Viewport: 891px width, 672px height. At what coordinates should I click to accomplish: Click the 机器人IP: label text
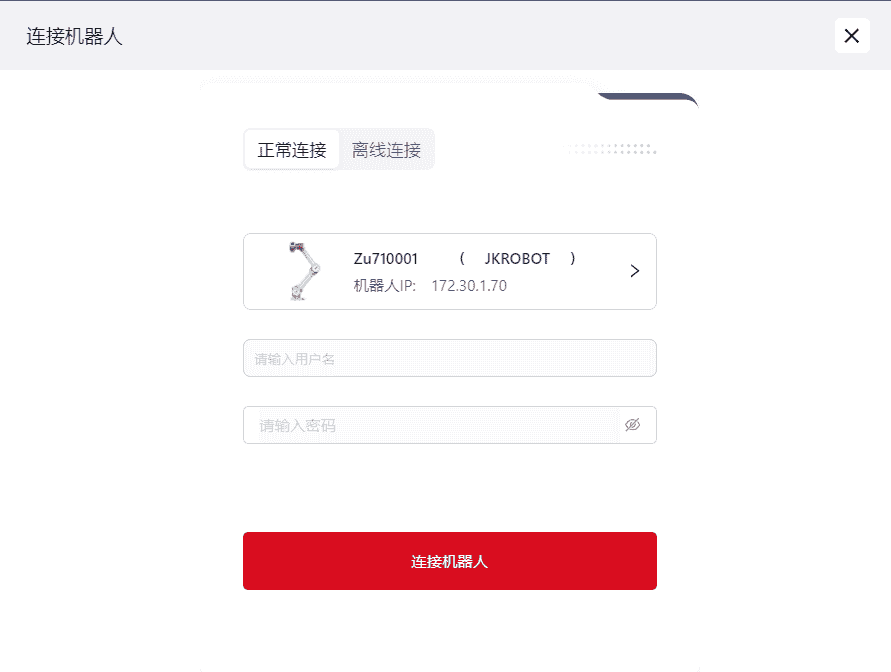click(x=385, y=286)
